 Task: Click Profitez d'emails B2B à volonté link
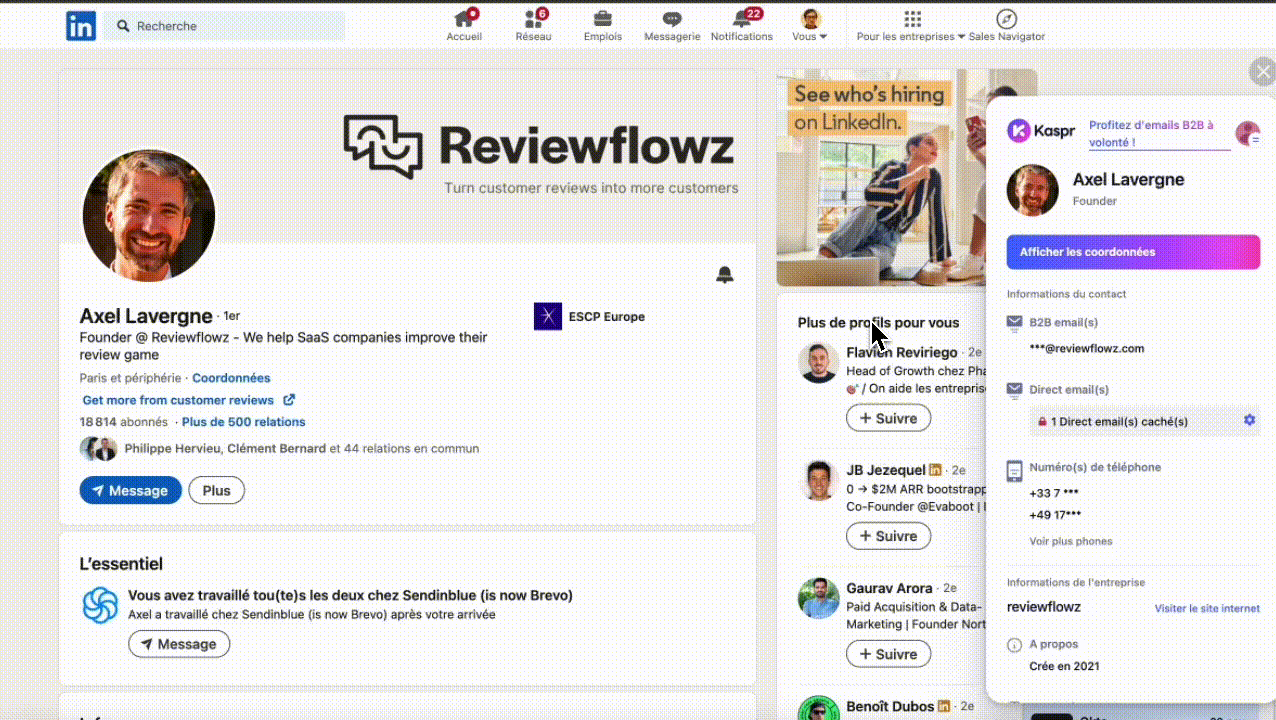(1159, 134)
